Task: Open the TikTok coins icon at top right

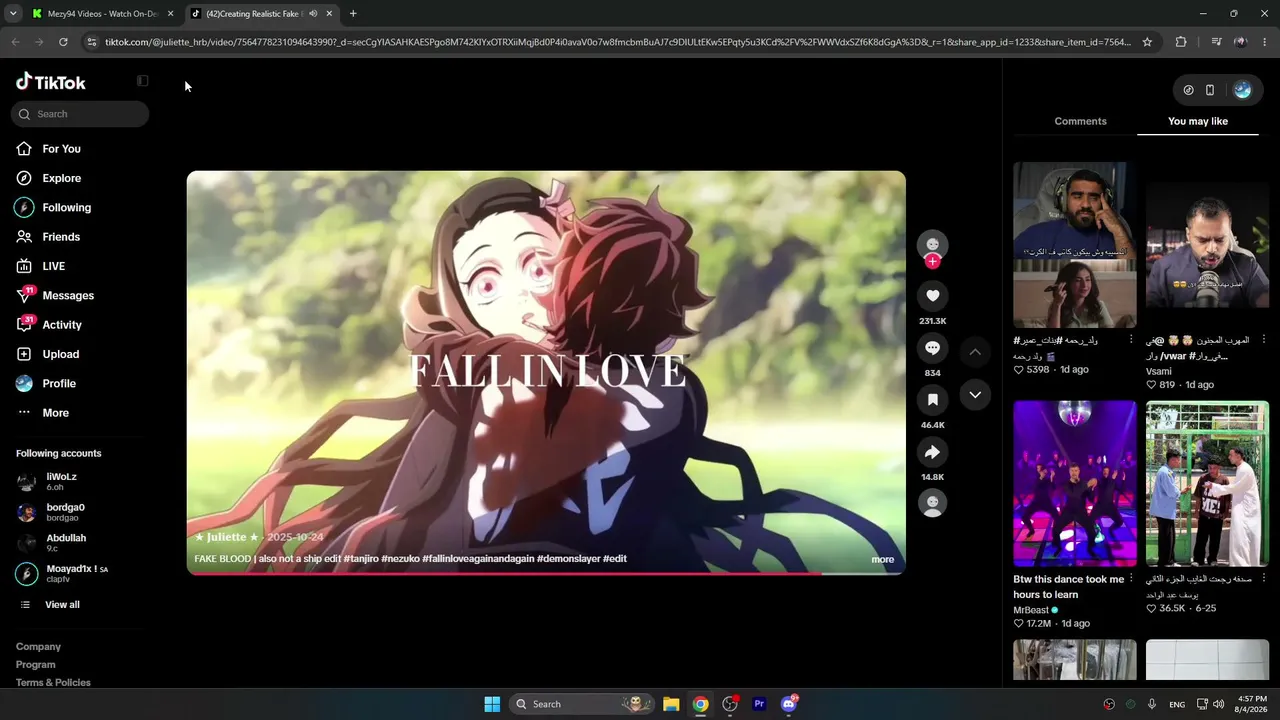Action: click(1188, 90)
